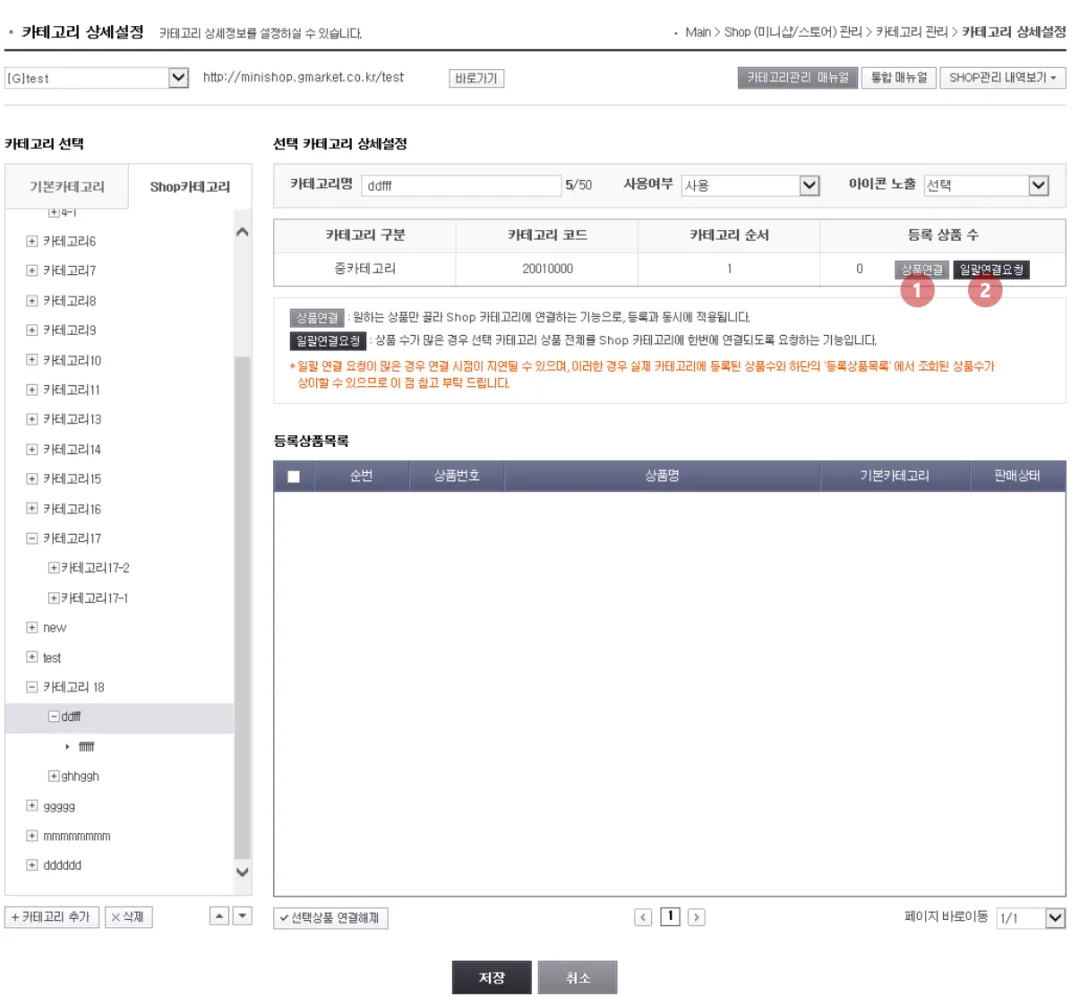1080x1005 pixels.
Task: Click the 상품연결 button in product count cell
Action: pos(922,269)
